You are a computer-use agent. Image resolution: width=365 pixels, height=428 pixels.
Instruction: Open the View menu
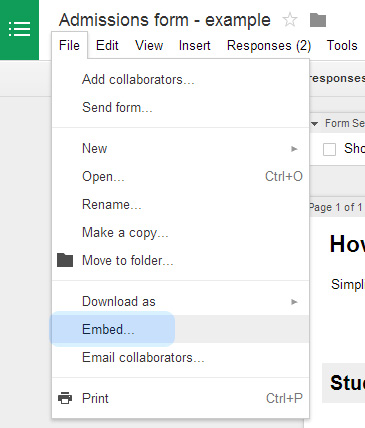(x=149, y=45)
